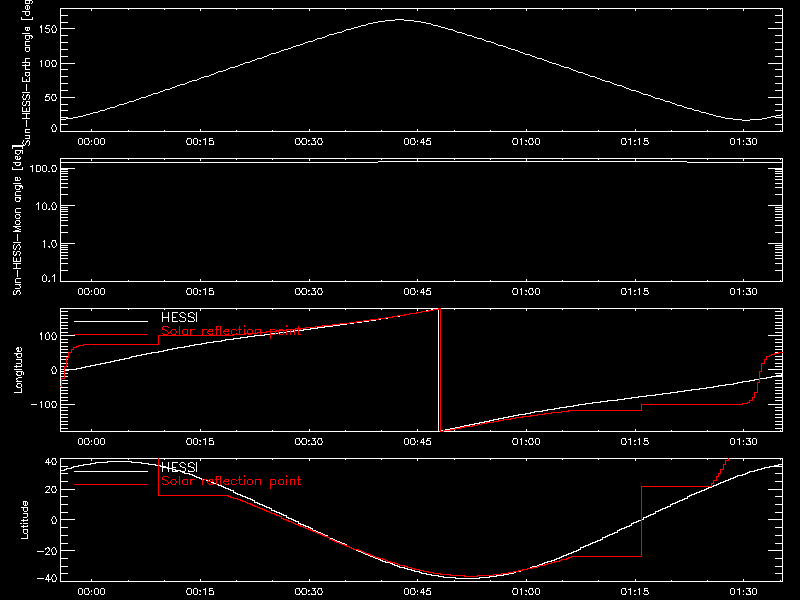This screenshot has height=600, width=800.
Task: Click 01:00 label under Earth angle plot
Action: pyautogui.click(x=526, y=142)
